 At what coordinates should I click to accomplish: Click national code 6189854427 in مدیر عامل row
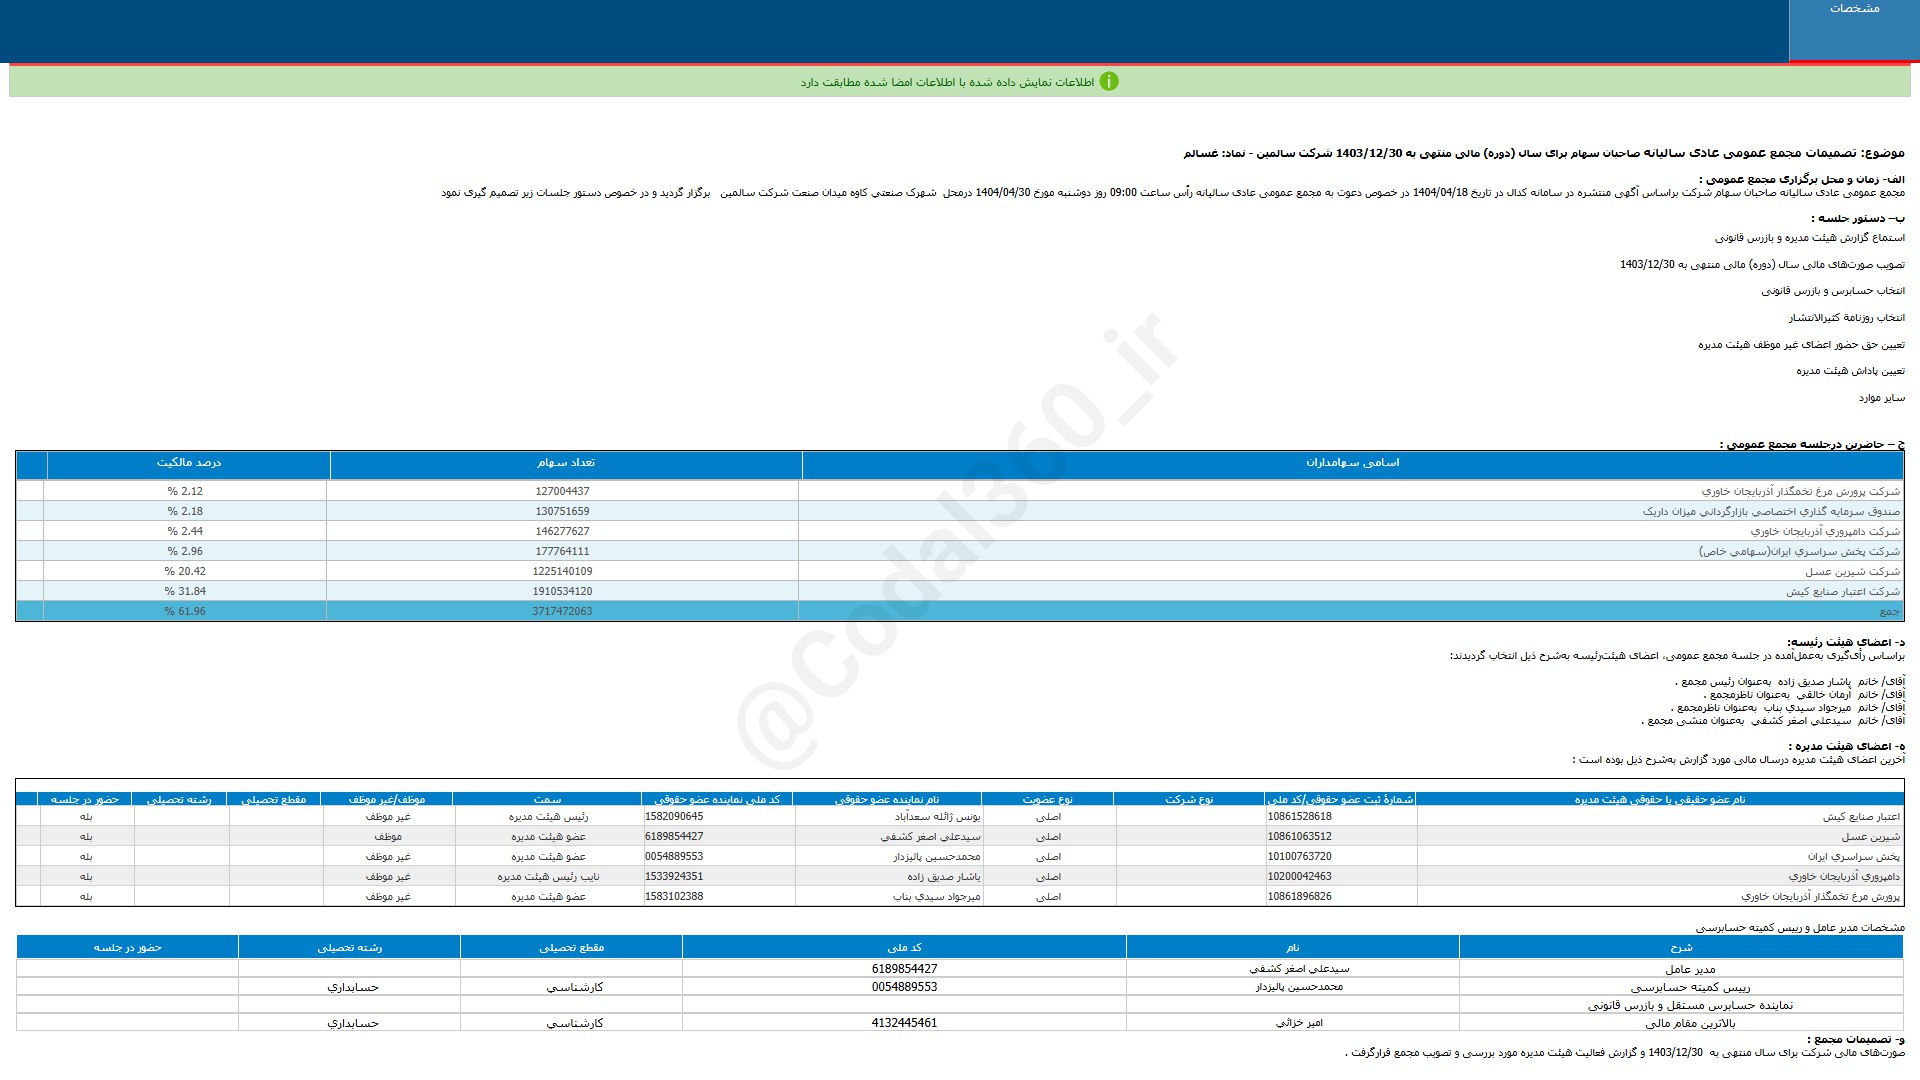(904, 969)
